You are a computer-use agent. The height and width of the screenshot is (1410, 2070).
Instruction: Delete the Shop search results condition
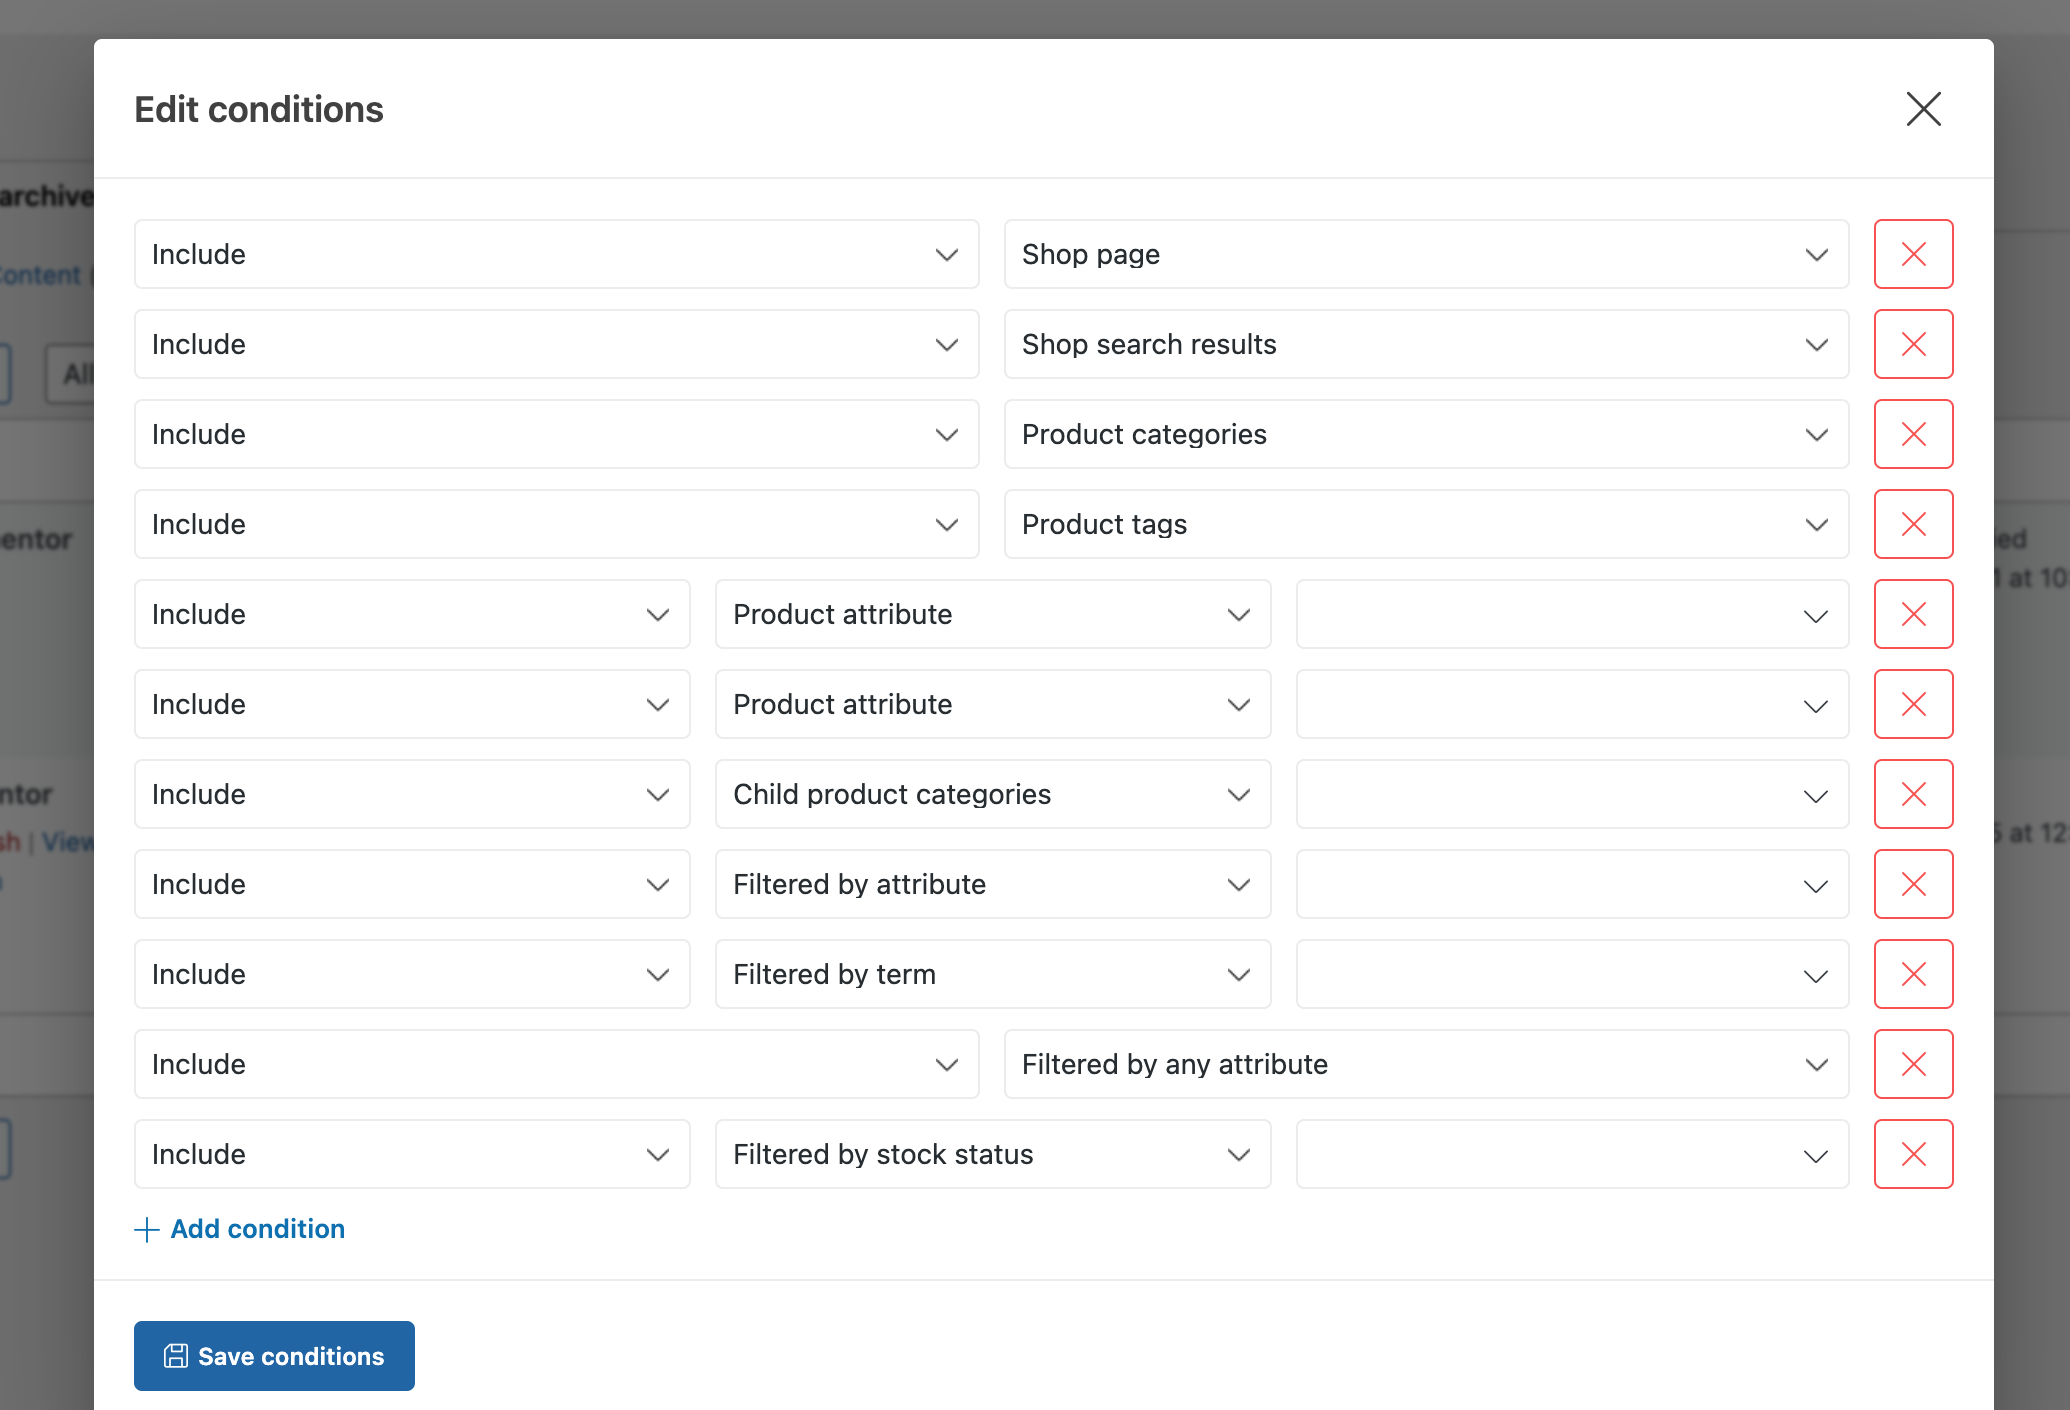click(1912, 344)
